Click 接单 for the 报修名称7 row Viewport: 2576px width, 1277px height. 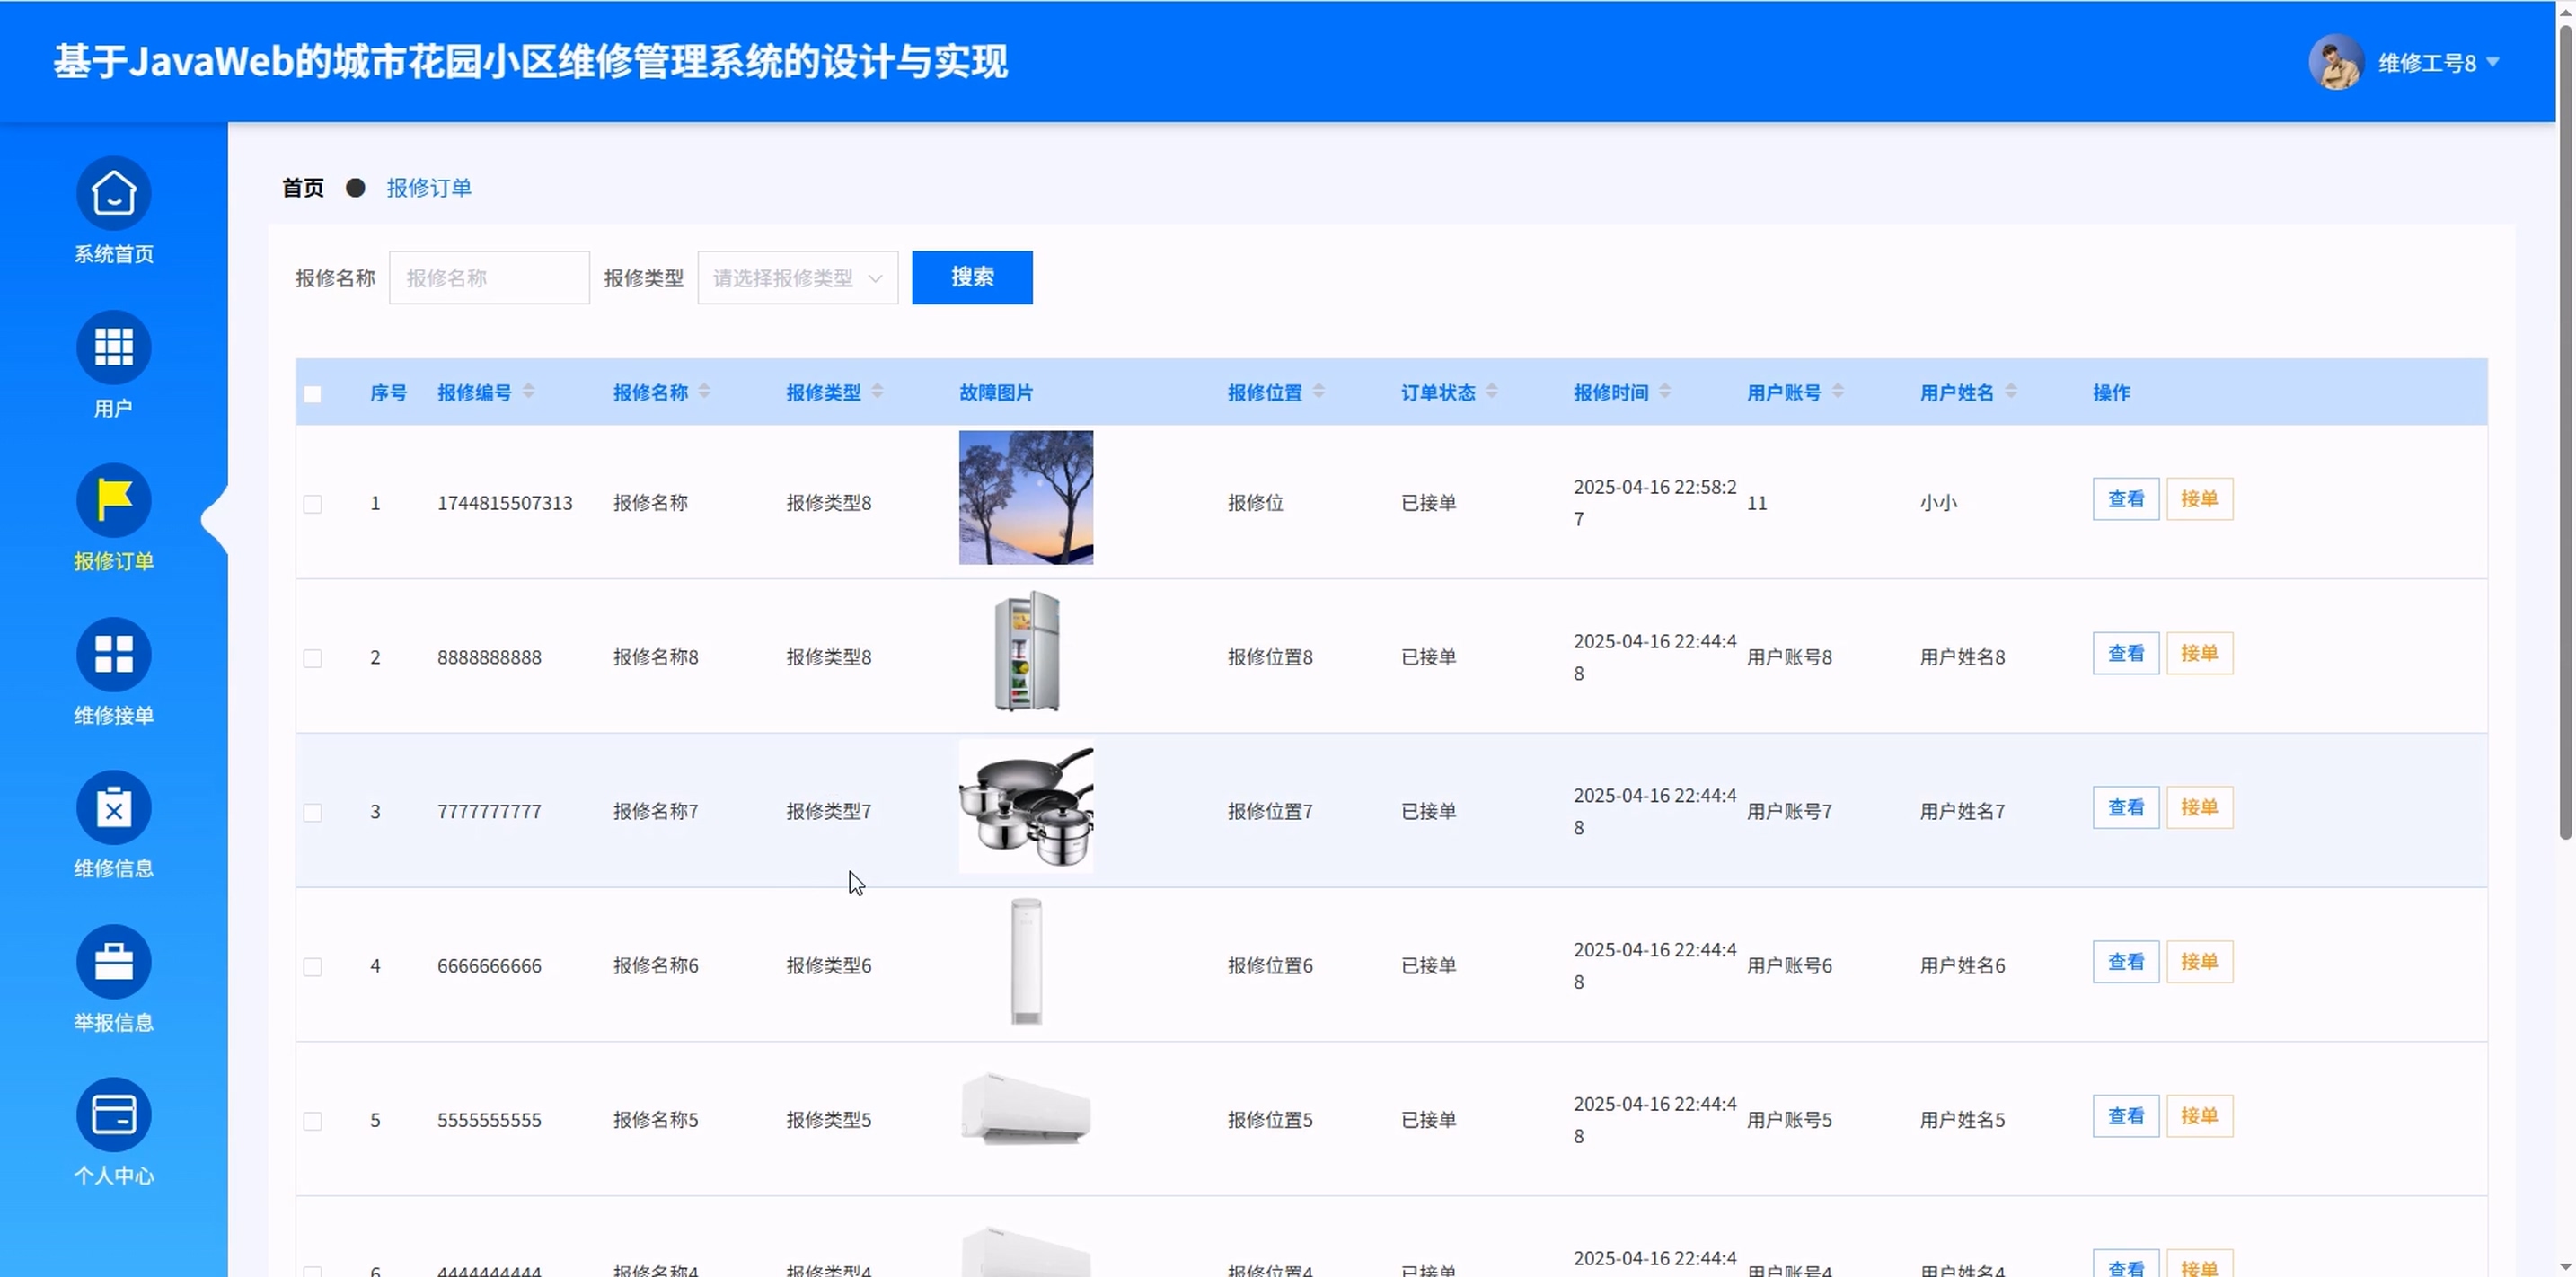[2198, 807]
